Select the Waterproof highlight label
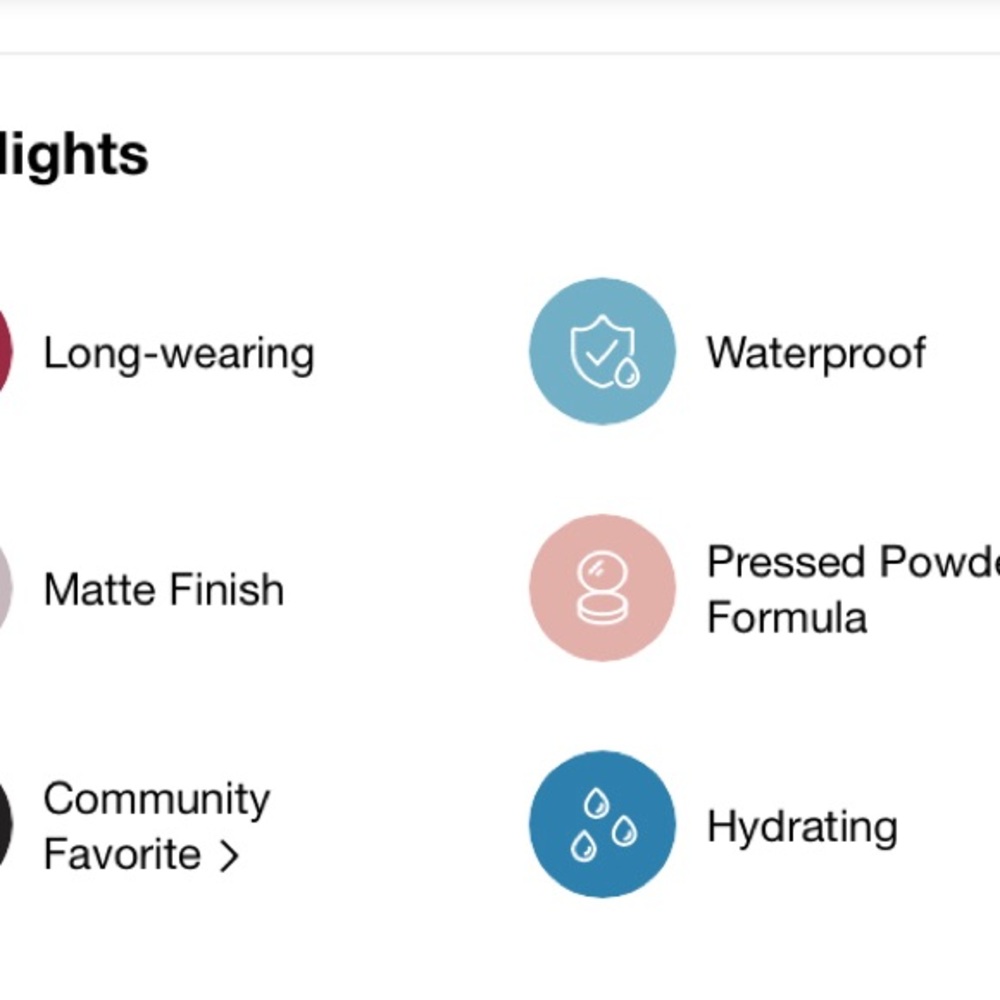Viewport: 1000px width, 1000px height. point(816,353)
